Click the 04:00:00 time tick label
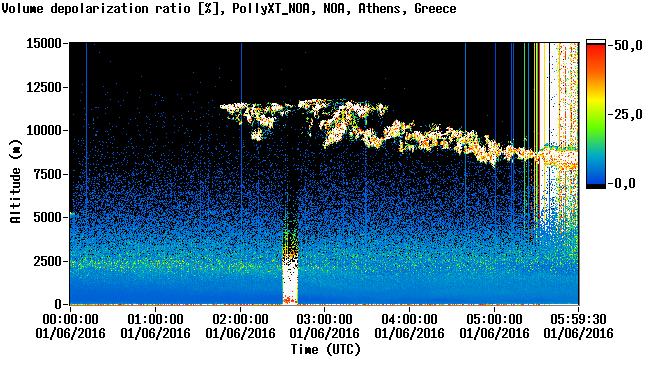The width and height of the screenshot is (665, 389). point(409,319)
